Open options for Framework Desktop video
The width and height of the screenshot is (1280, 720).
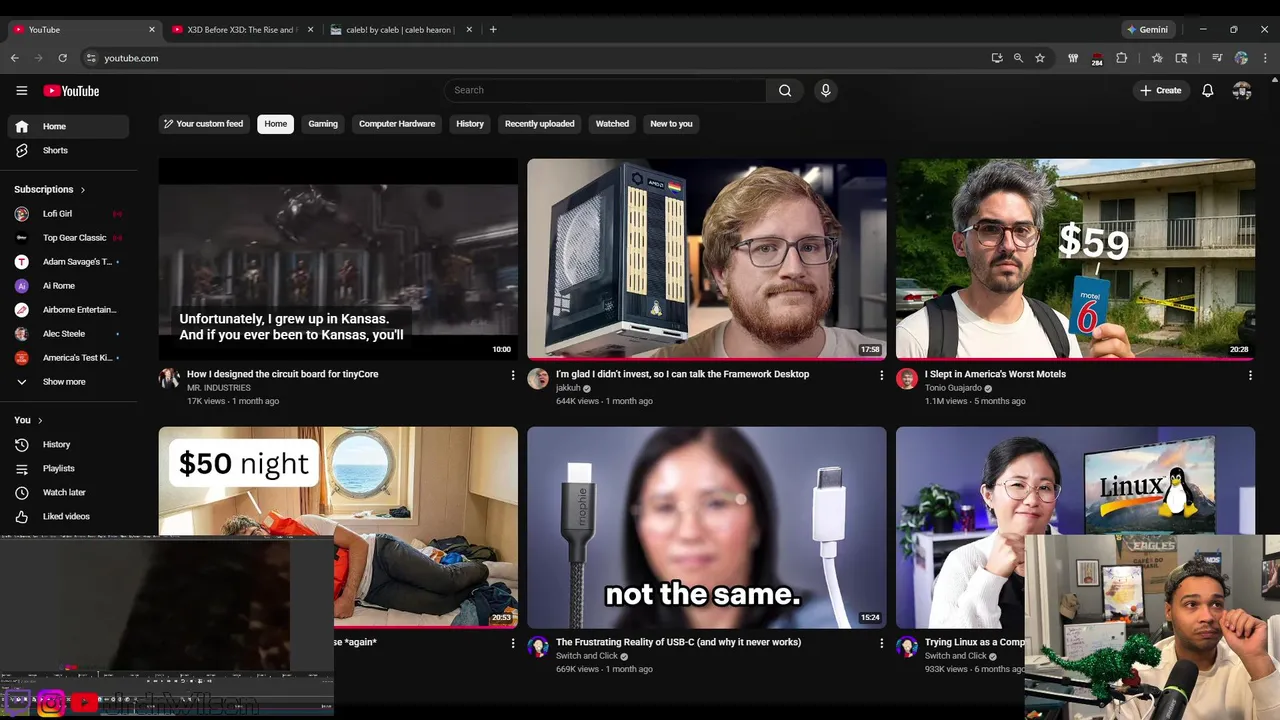click(x=882, y=375)
